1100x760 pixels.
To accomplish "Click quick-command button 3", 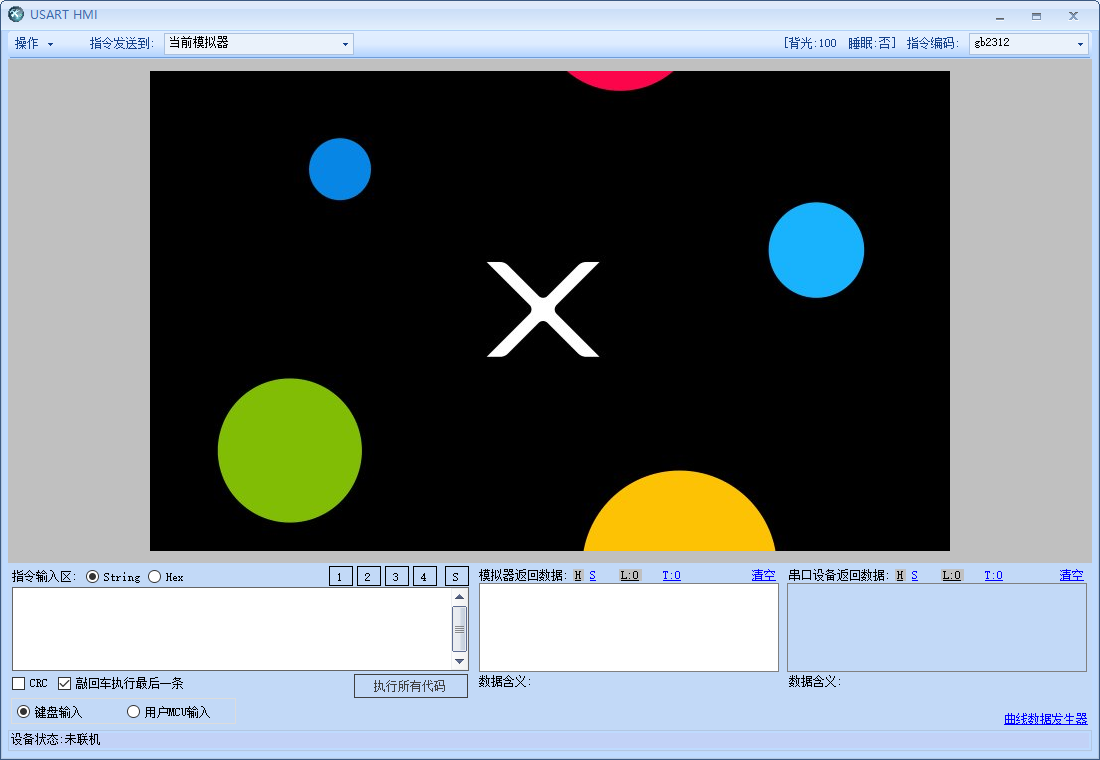I will pos(396,576).
